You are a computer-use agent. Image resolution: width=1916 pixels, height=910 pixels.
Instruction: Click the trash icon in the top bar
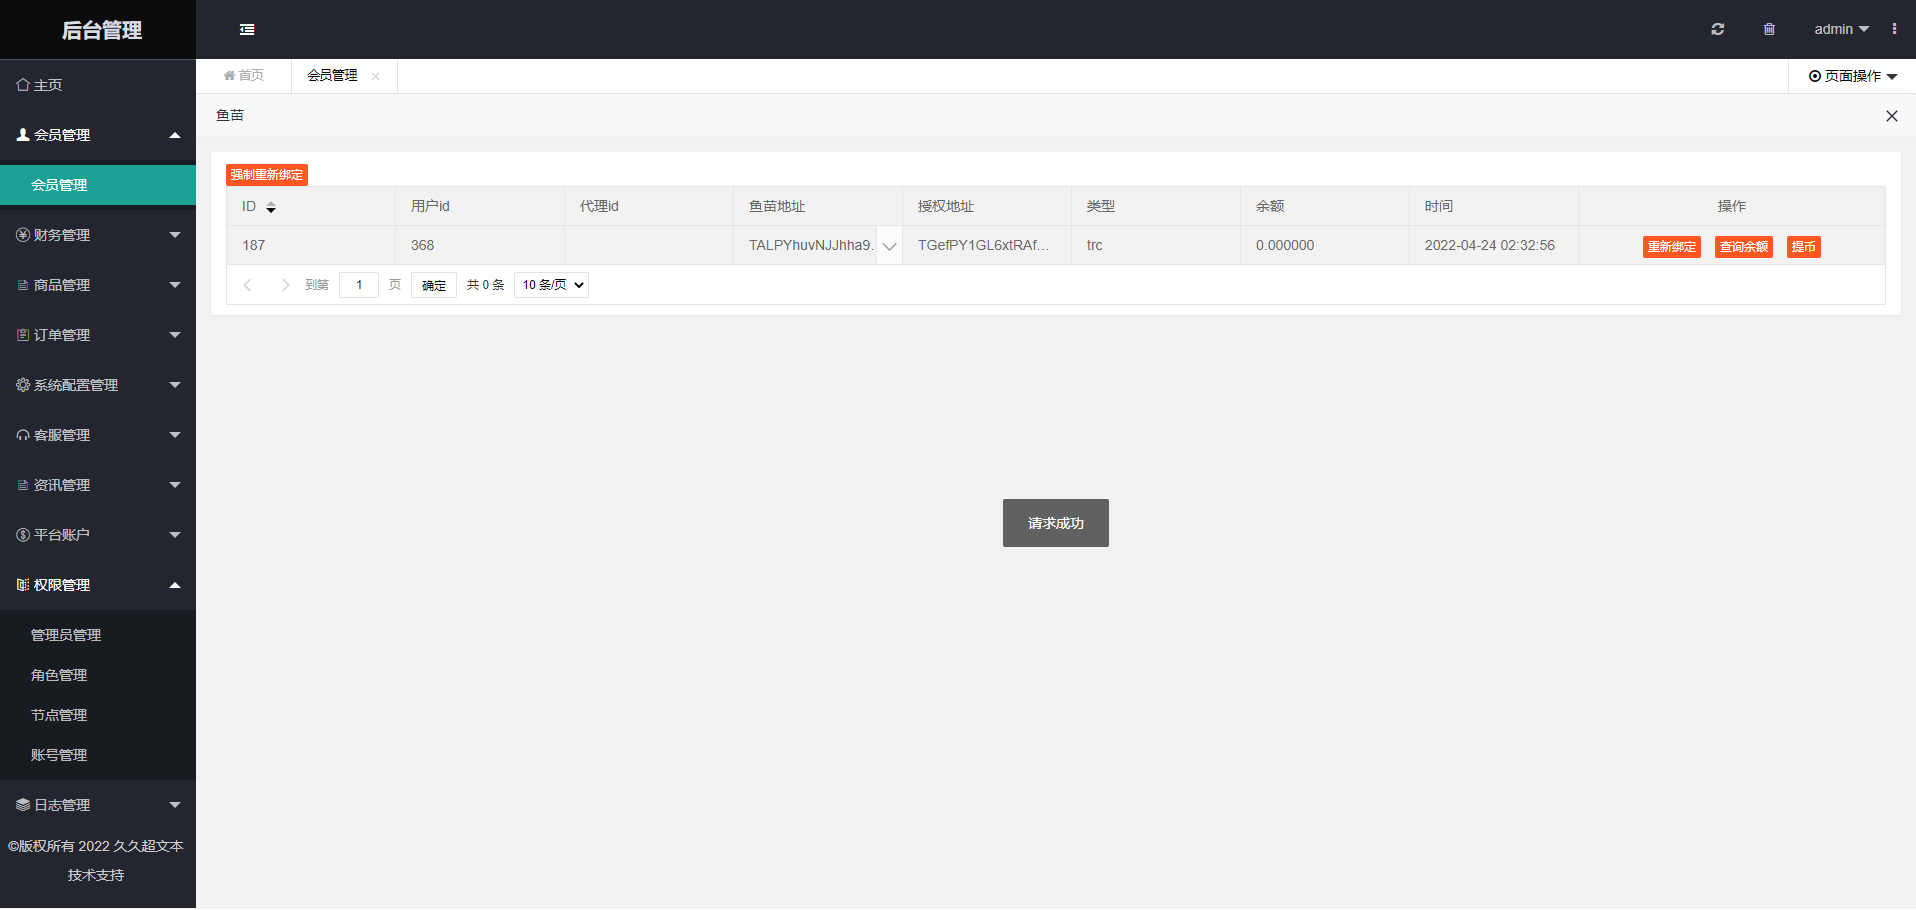click(x=1769, y=29)
